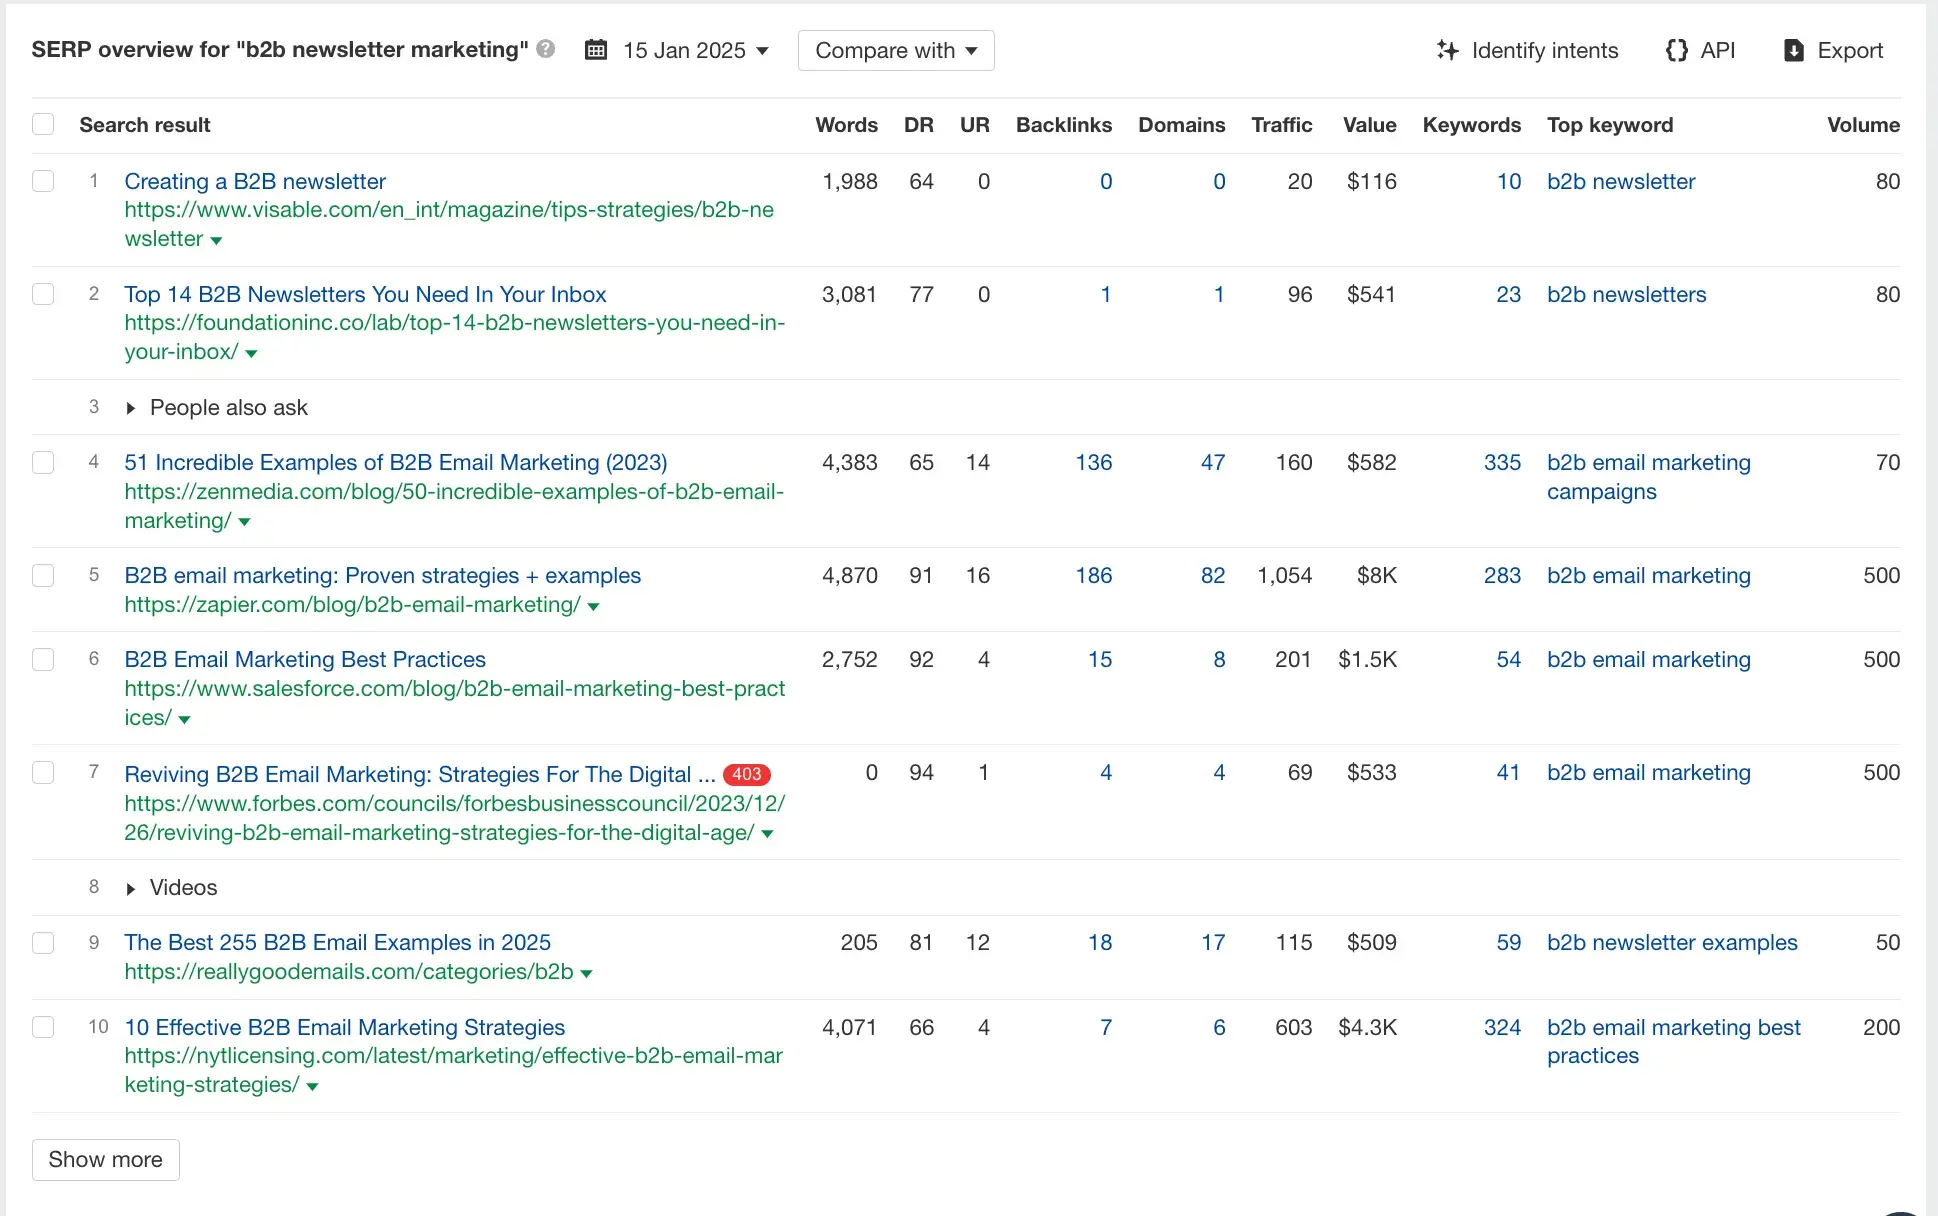Open the dropdown arrow after the visable.com URL

tap(216, 240)
